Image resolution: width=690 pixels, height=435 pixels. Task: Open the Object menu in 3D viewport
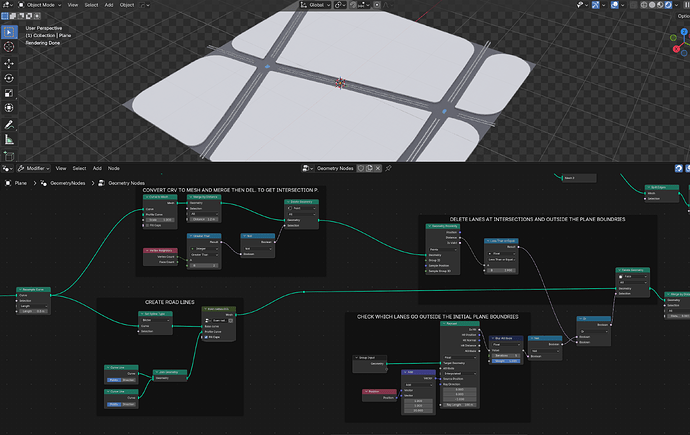(127, 5)
